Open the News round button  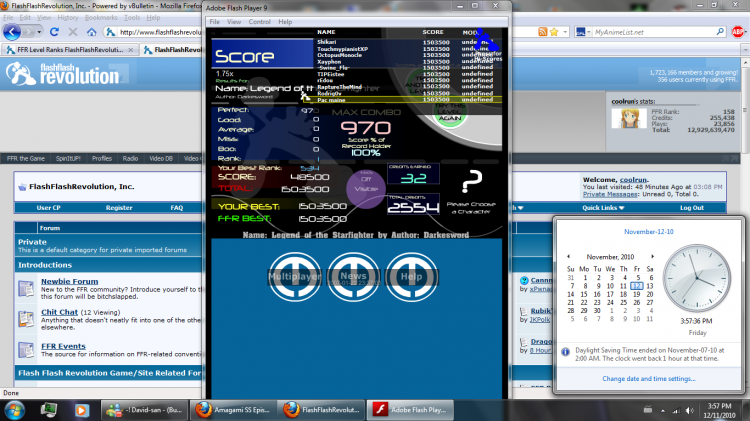[353, 277]
